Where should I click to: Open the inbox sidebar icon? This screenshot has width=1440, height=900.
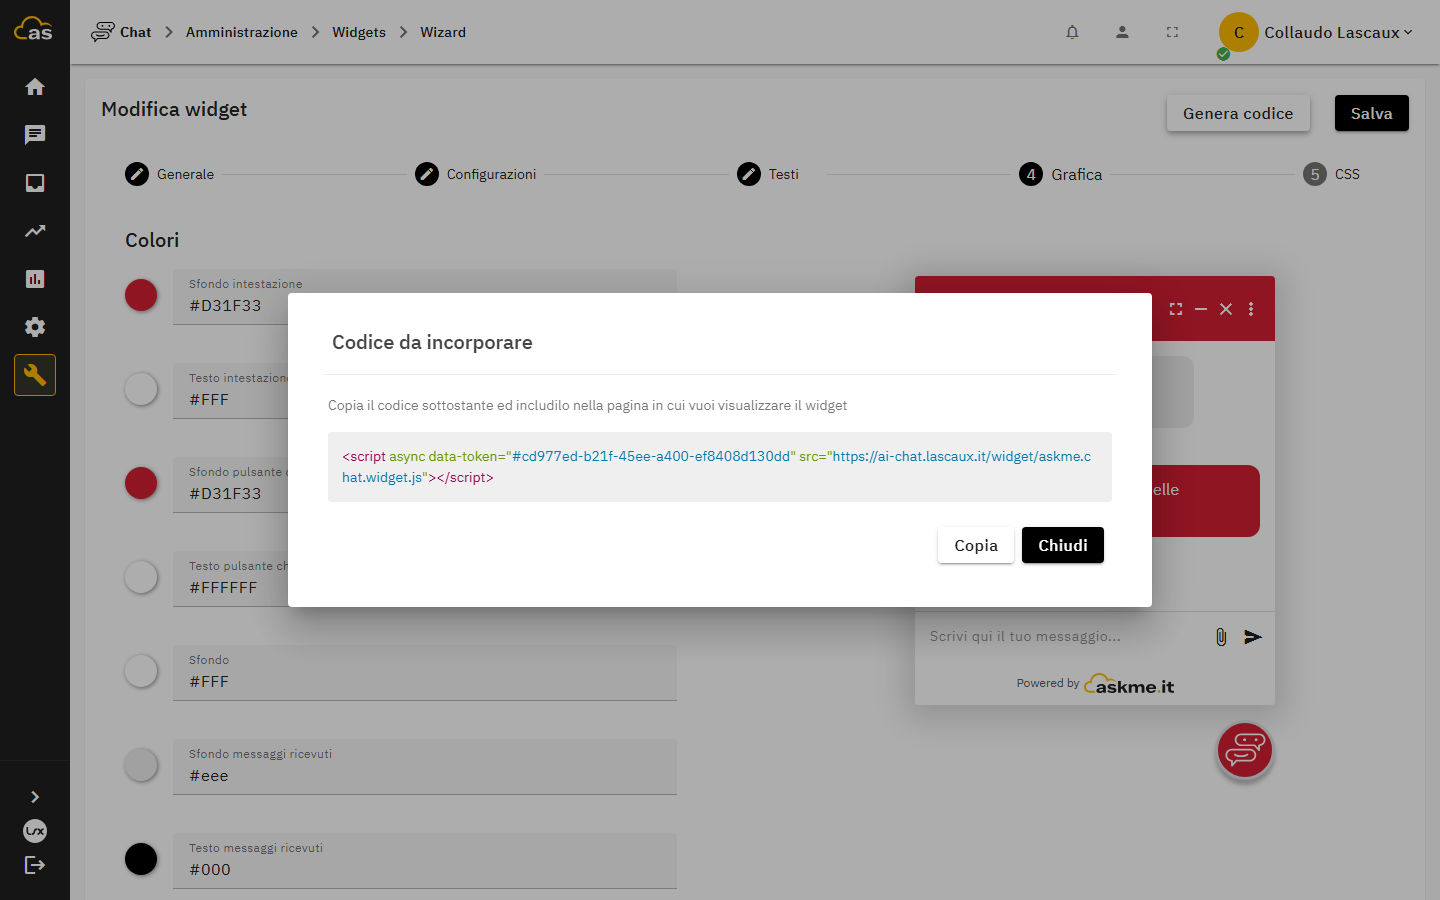pos(35,183)
